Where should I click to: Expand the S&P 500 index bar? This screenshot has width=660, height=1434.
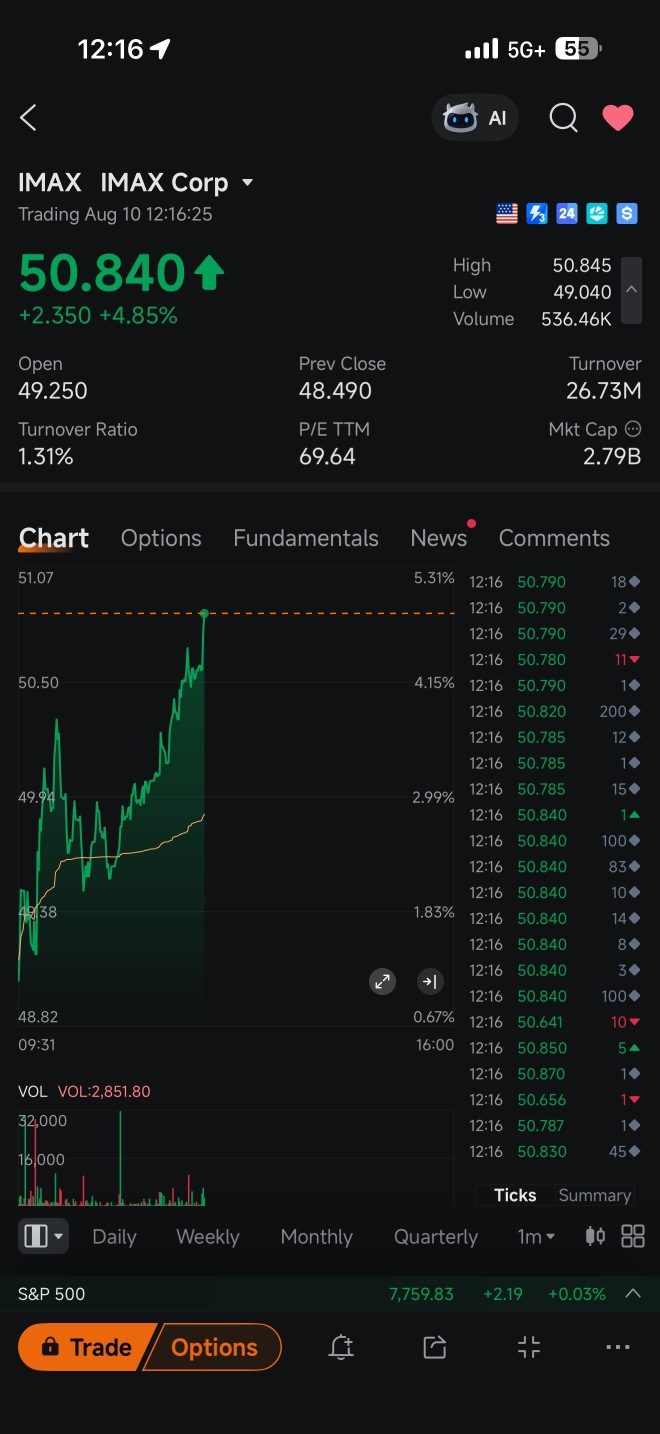click(632, 1293)
